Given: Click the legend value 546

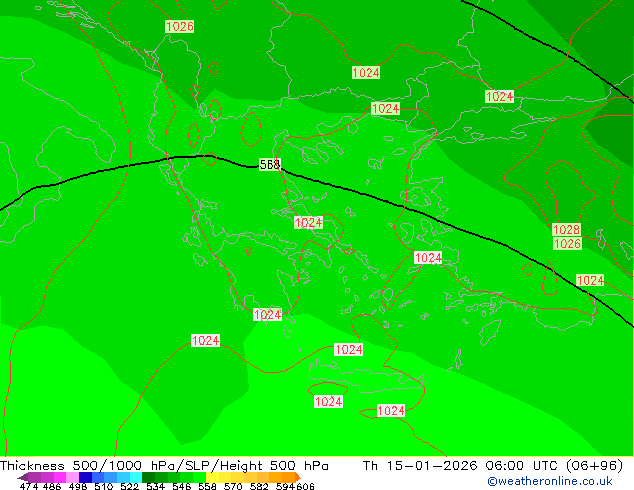Looking at the screenshot, I should [182, 486].
